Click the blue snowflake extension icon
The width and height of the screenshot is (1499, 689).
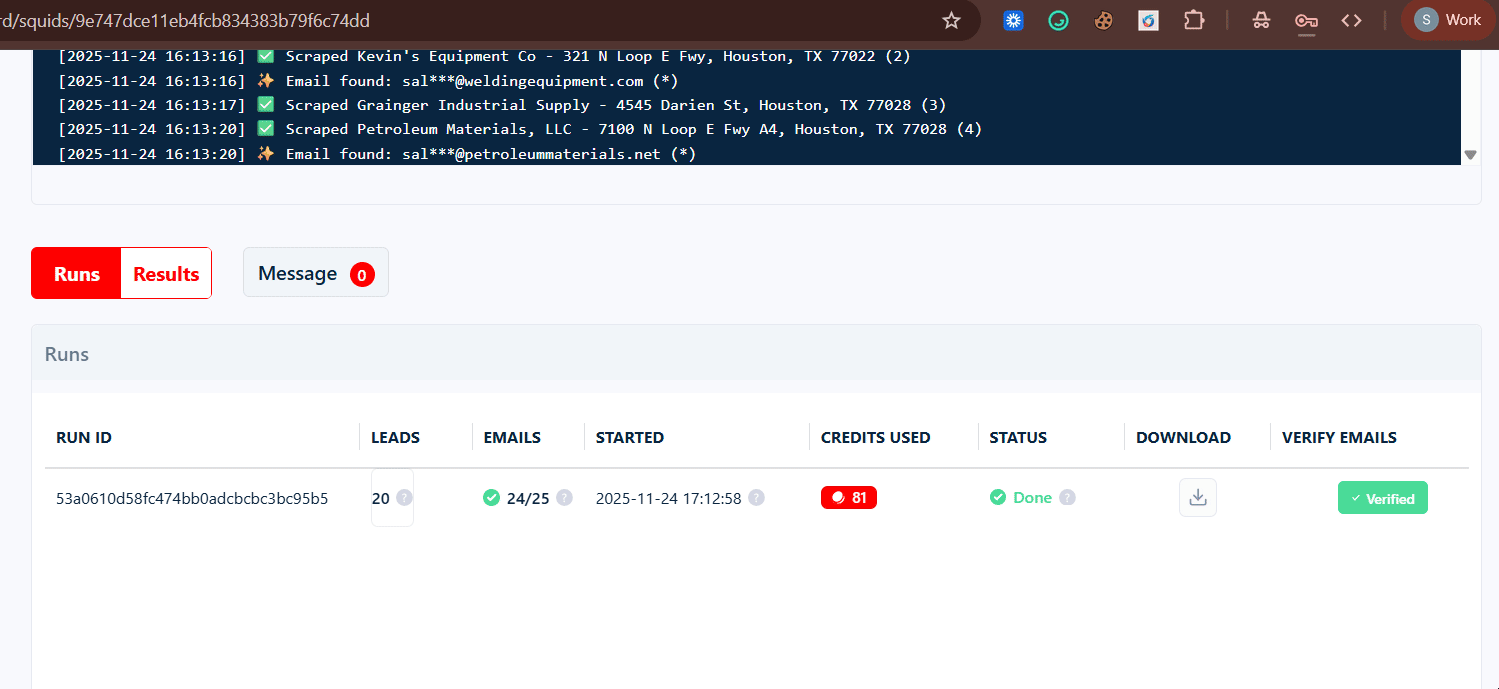point(1013,20)
